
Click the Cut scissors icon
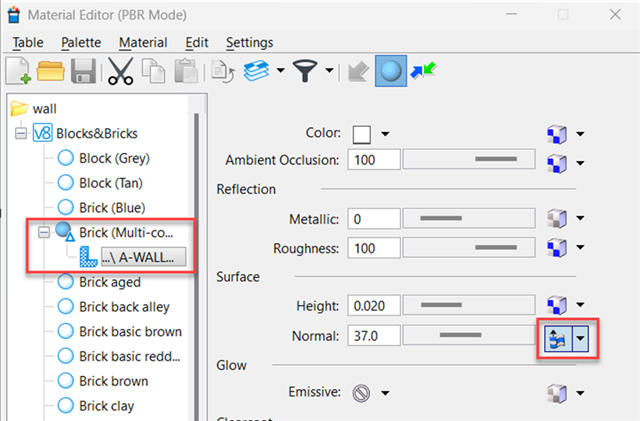tap(121, 71)
